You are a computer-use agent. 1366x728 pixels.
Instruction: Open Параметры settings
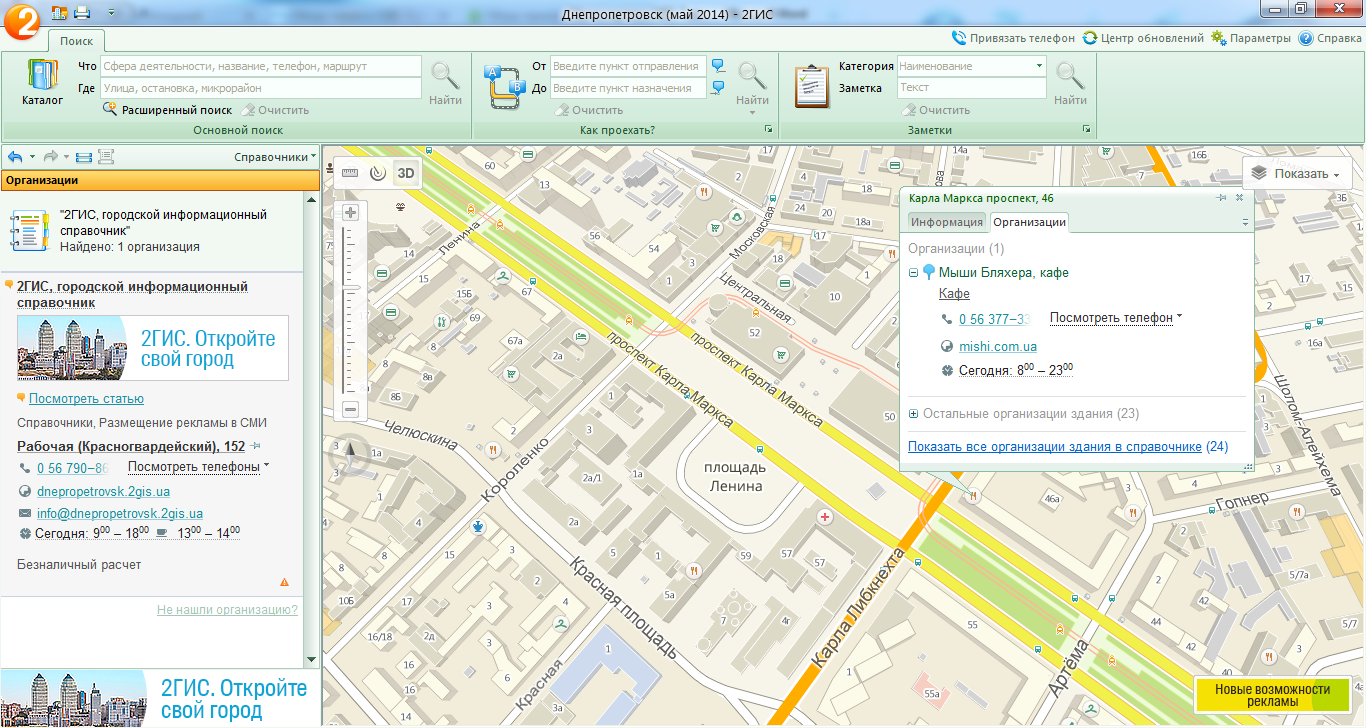pyautogui.click(x=1251, y=38)
